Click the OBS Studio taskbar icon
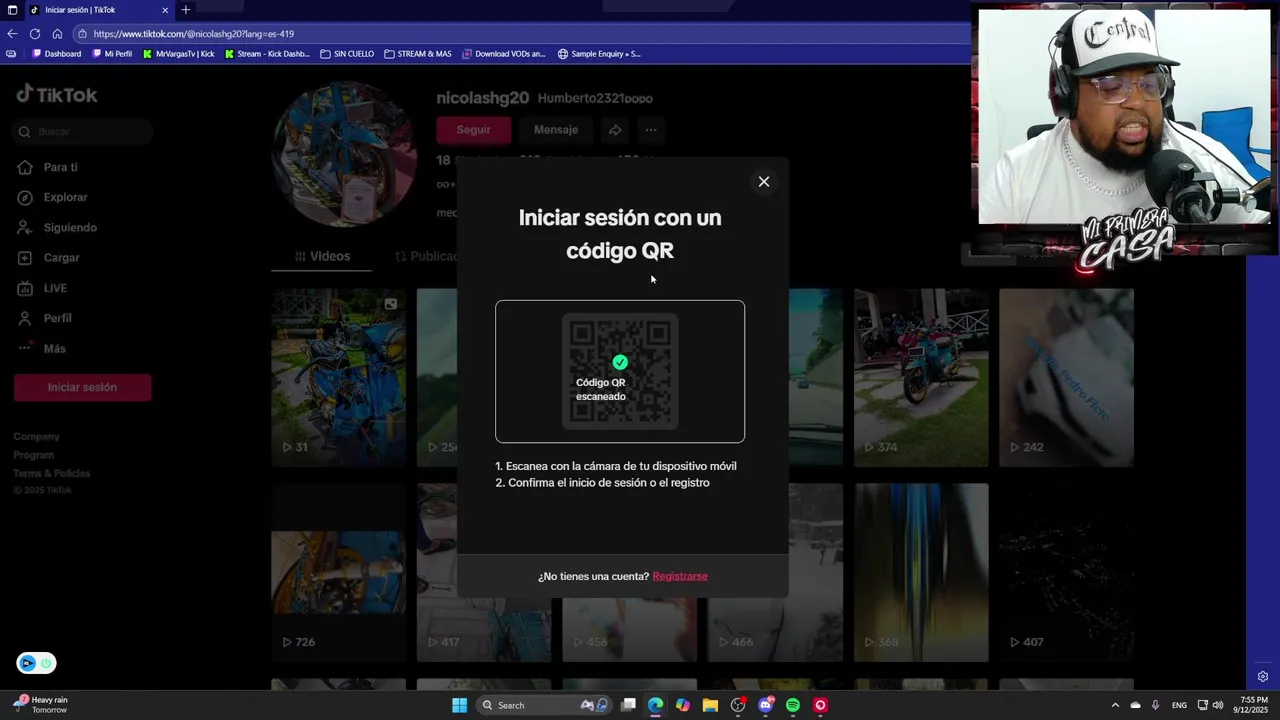The image size is (1280, 720). pyautogui.click(x=738, y=705)
